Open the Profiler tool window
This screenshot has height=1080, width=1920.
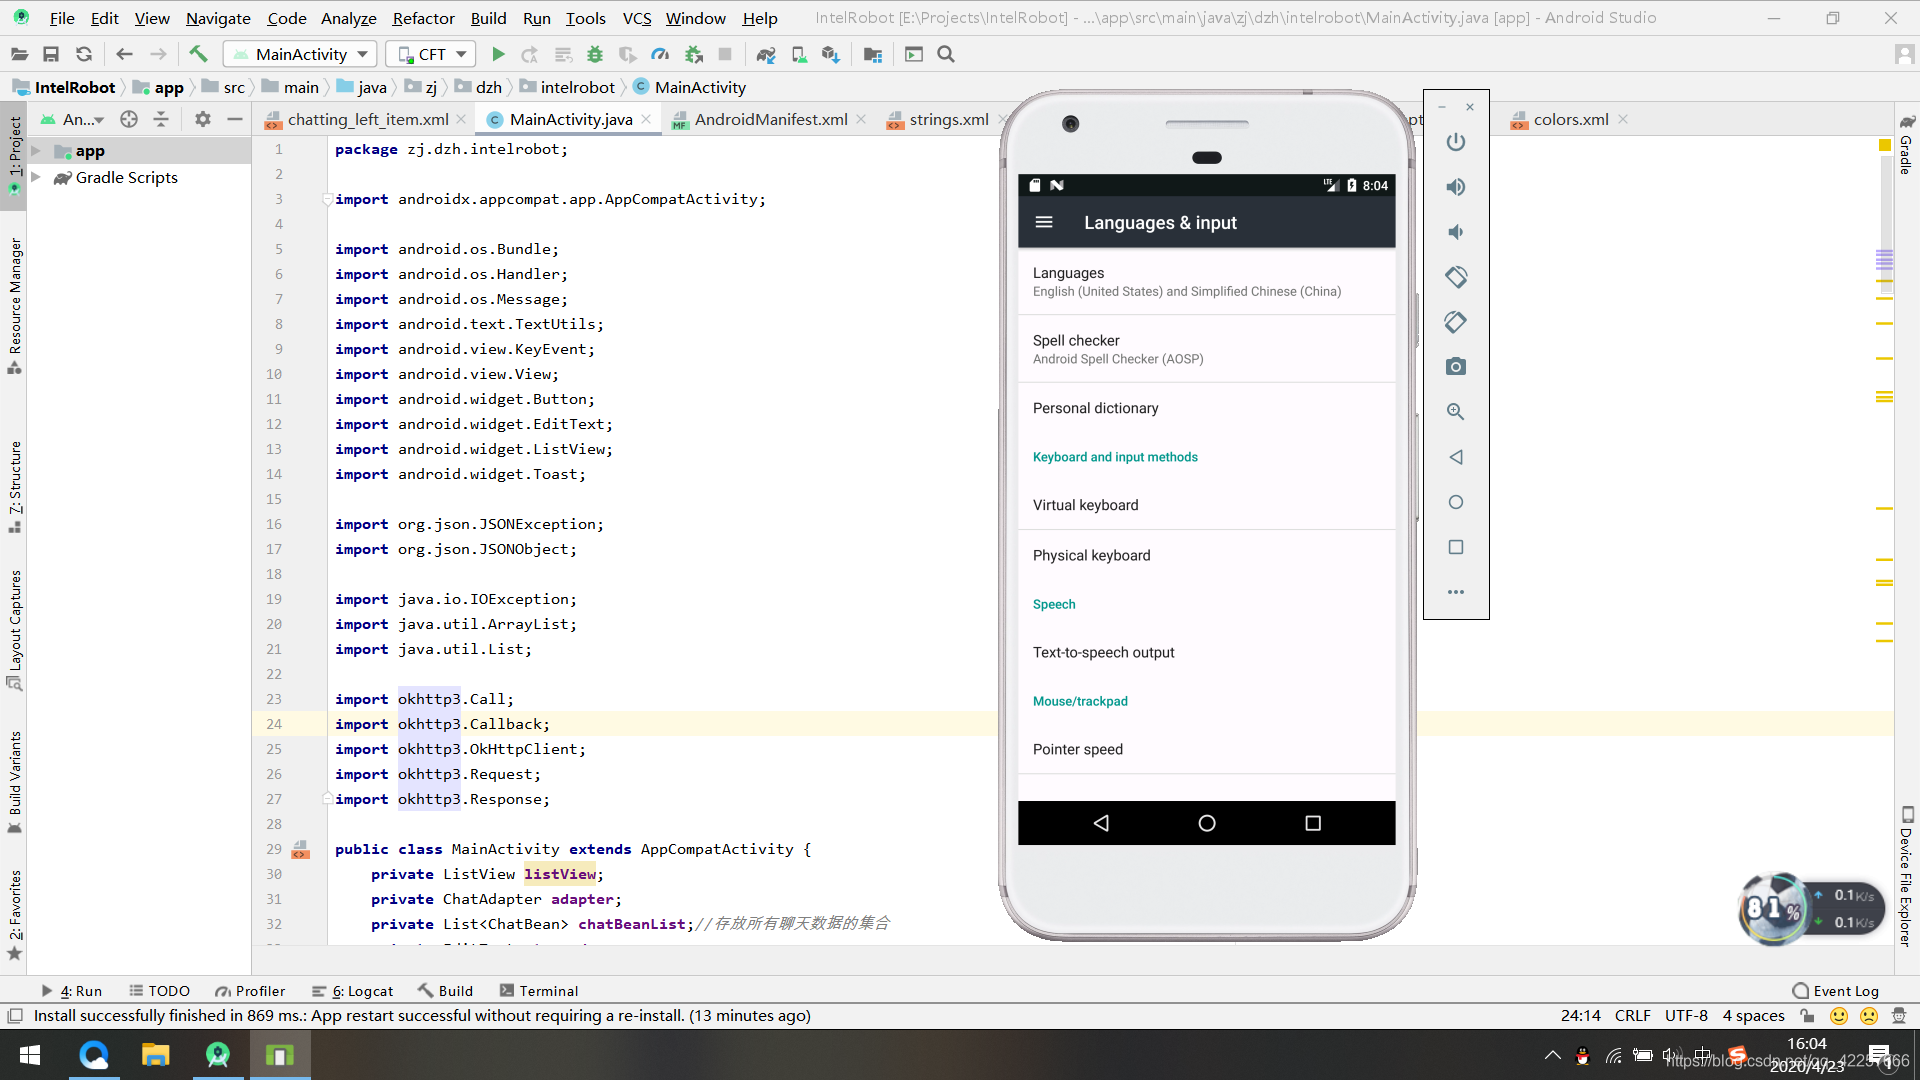(x=250, y=991)
